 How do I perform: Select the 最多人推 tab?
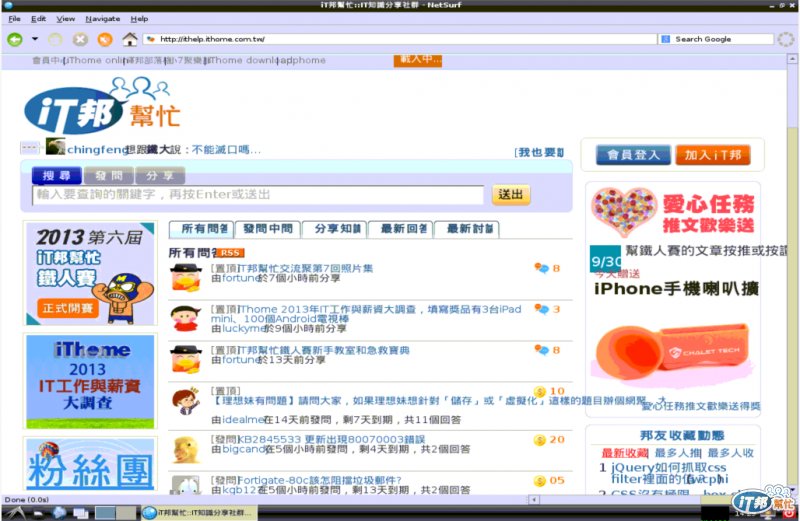click(x=678, y=453)
